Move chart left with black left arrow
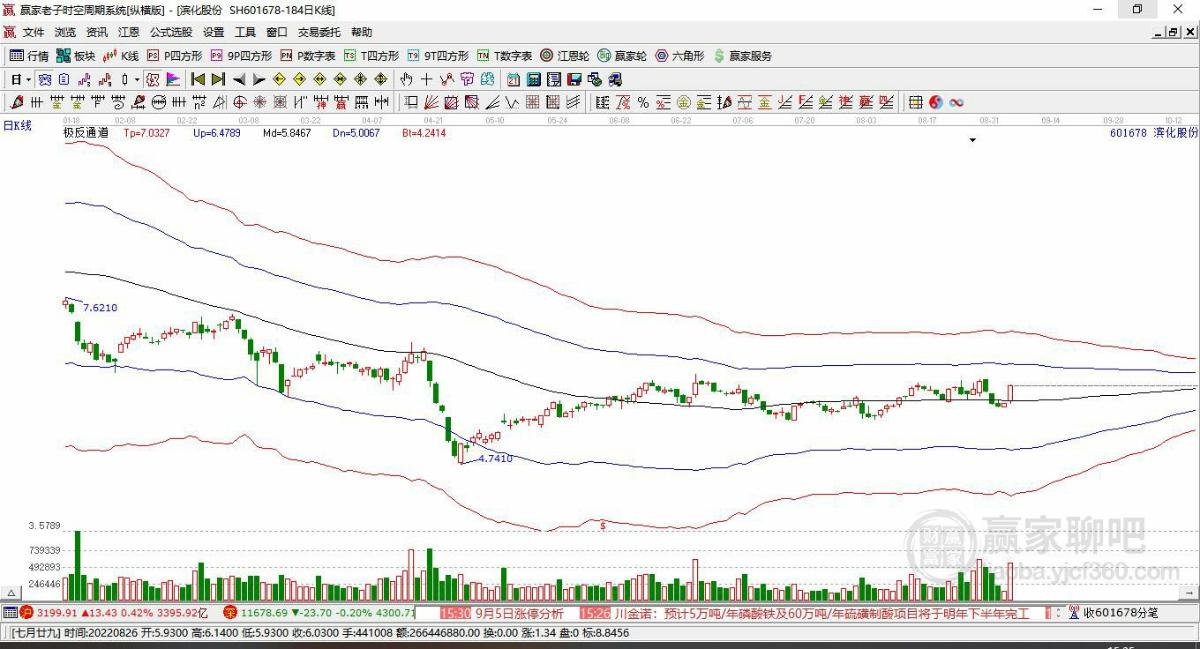Screen dimensions: 1200x649 (239, 79)
